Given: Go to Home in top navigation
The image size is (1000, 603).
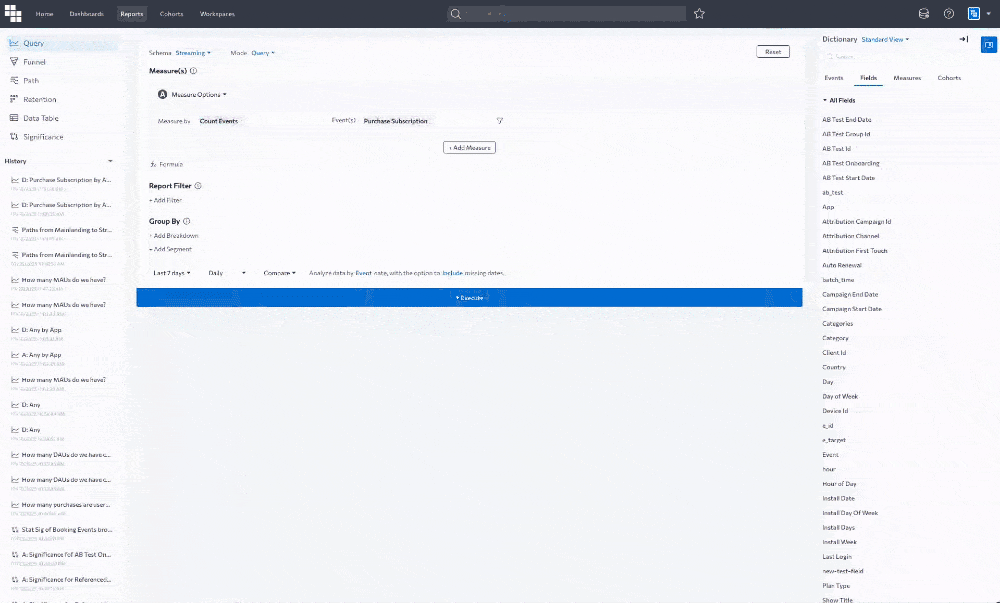Looking at the screenshot, I should coord(44,13).
